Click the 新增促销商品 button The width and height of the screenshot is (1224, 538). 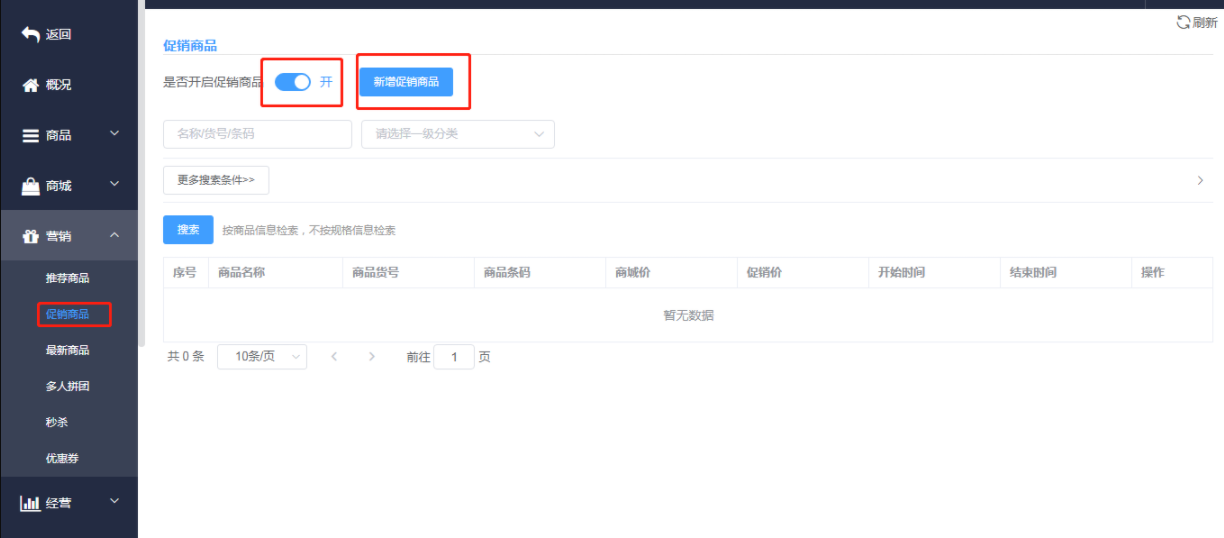point(406,82)
